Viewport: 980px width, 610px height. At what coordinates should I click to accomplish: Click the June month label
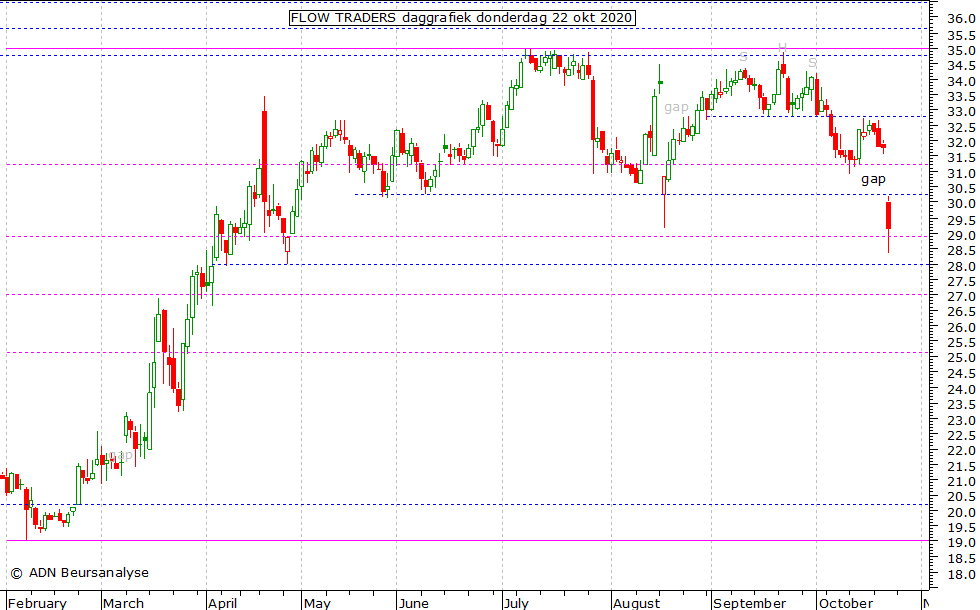413,603
